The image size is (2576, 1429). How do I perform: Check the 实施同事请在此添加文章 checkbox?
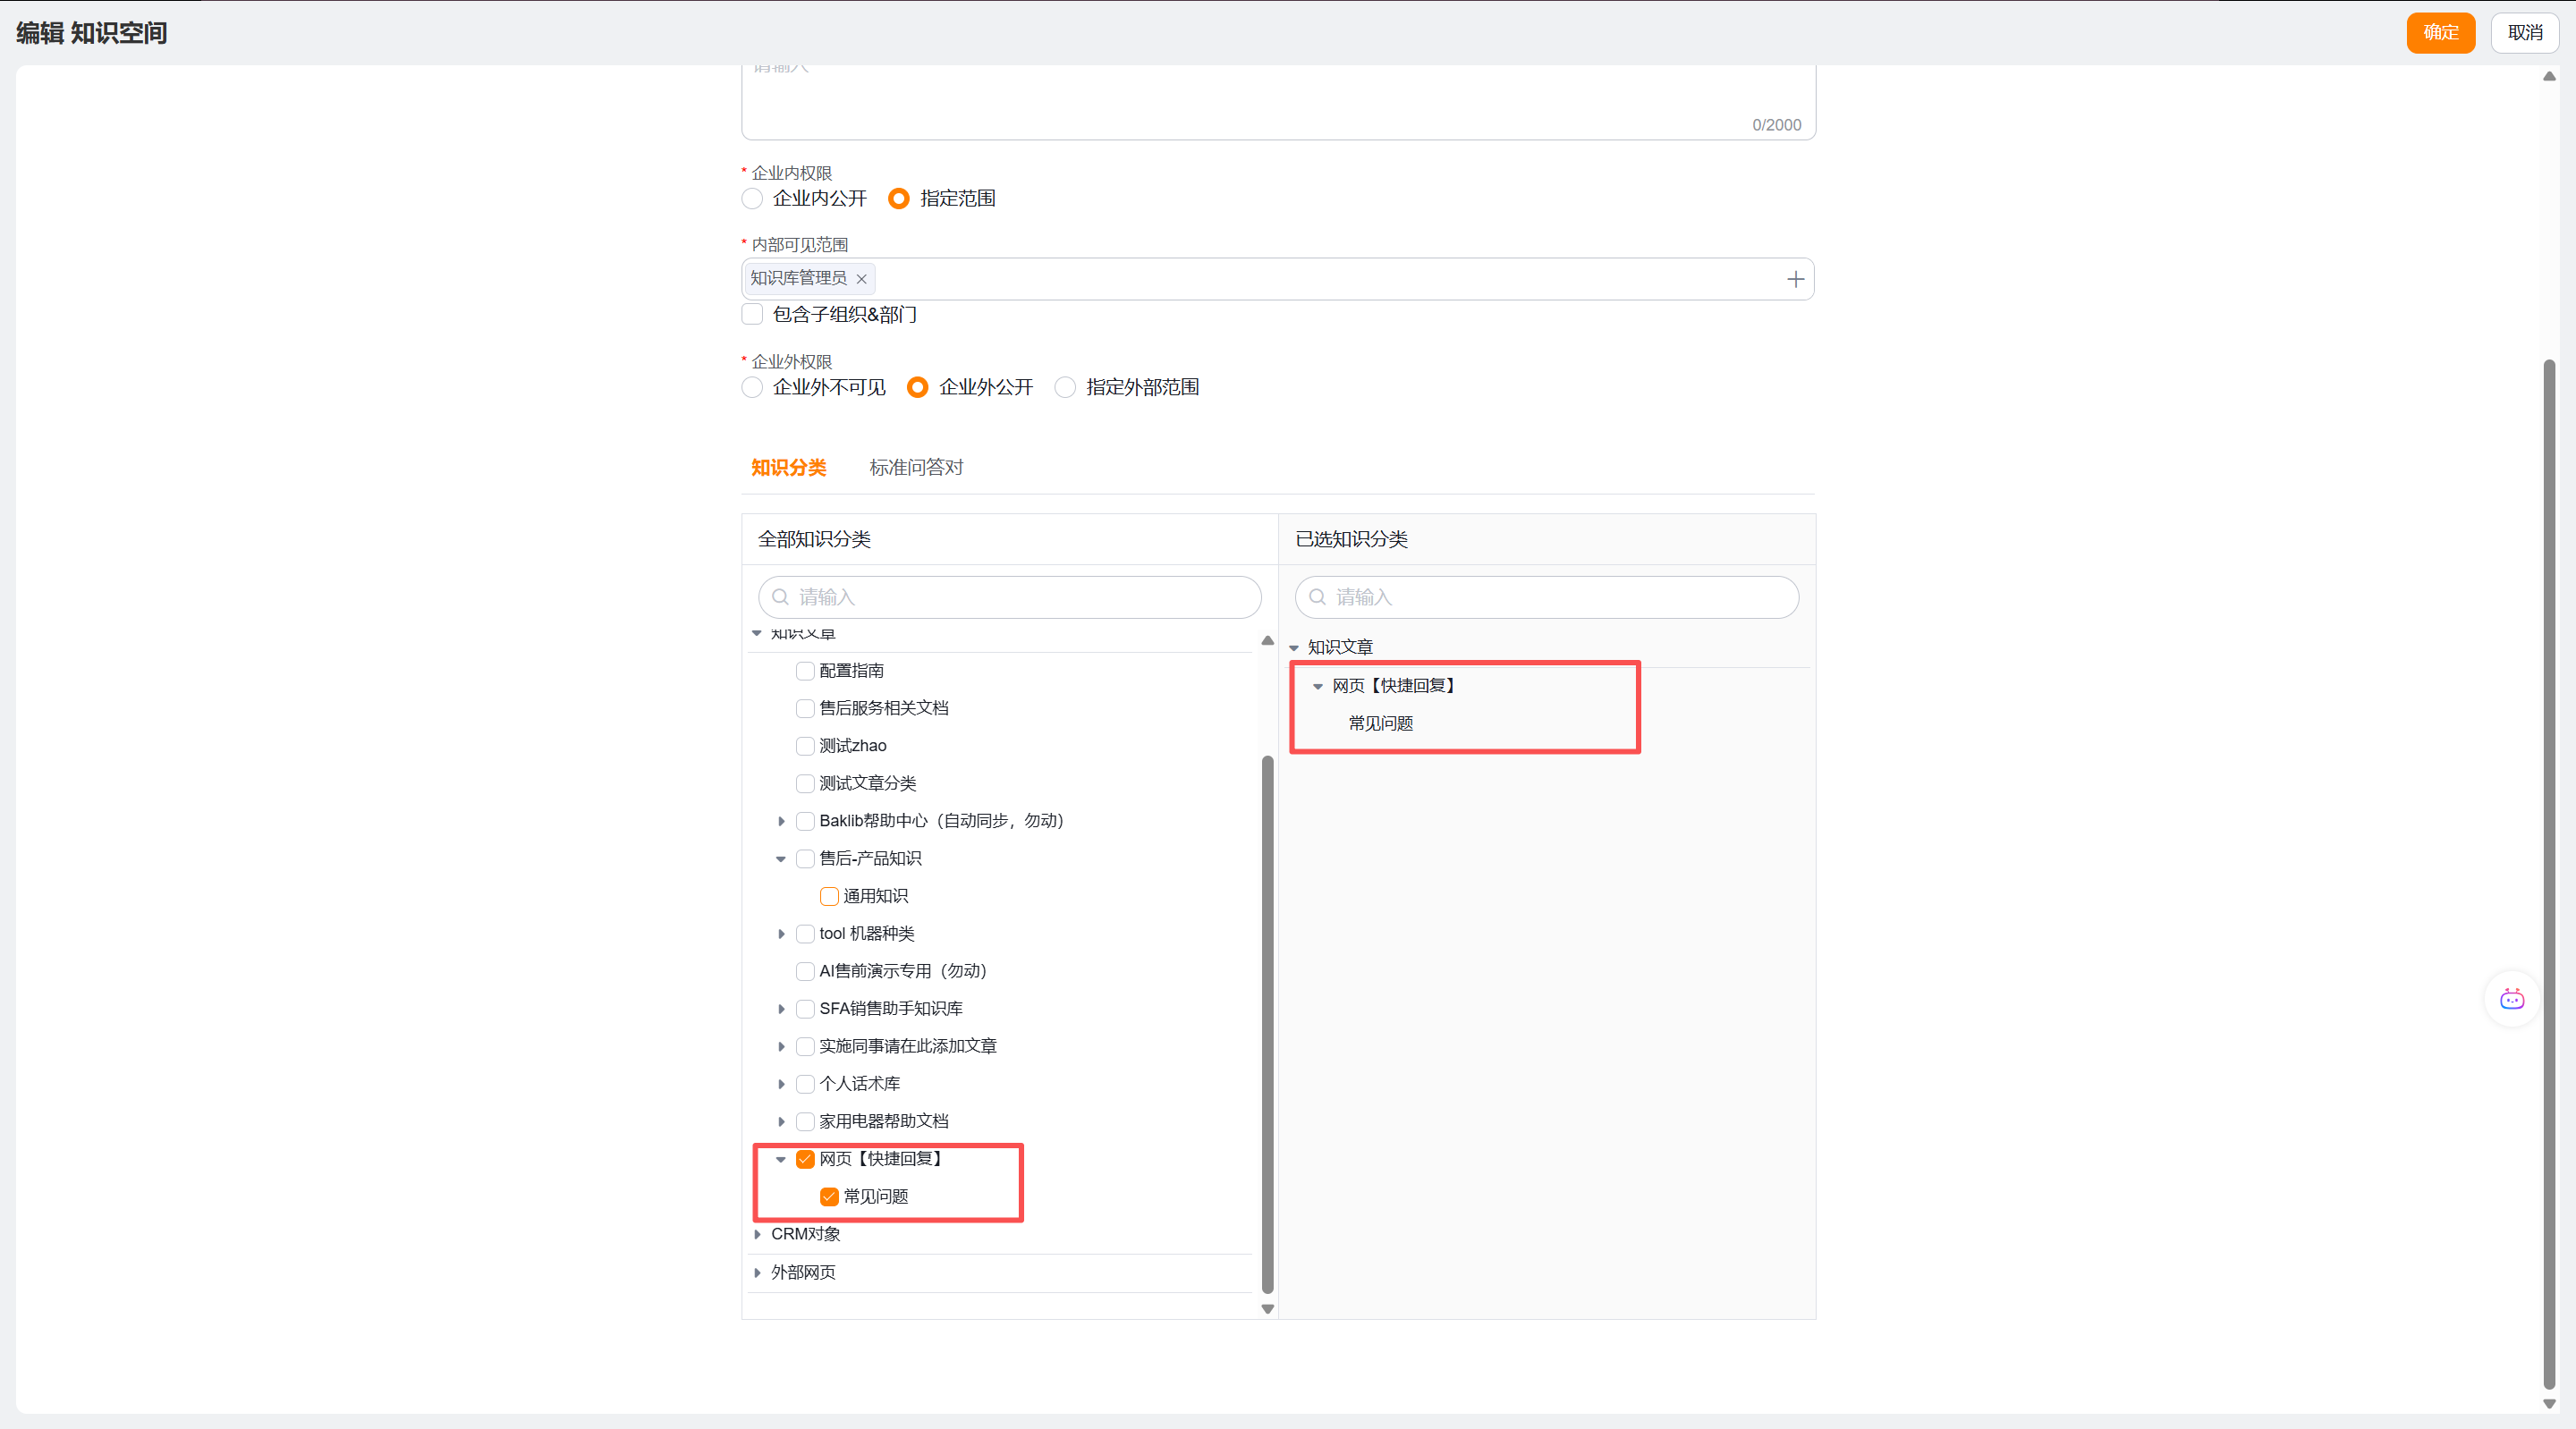click(805, 1047)
